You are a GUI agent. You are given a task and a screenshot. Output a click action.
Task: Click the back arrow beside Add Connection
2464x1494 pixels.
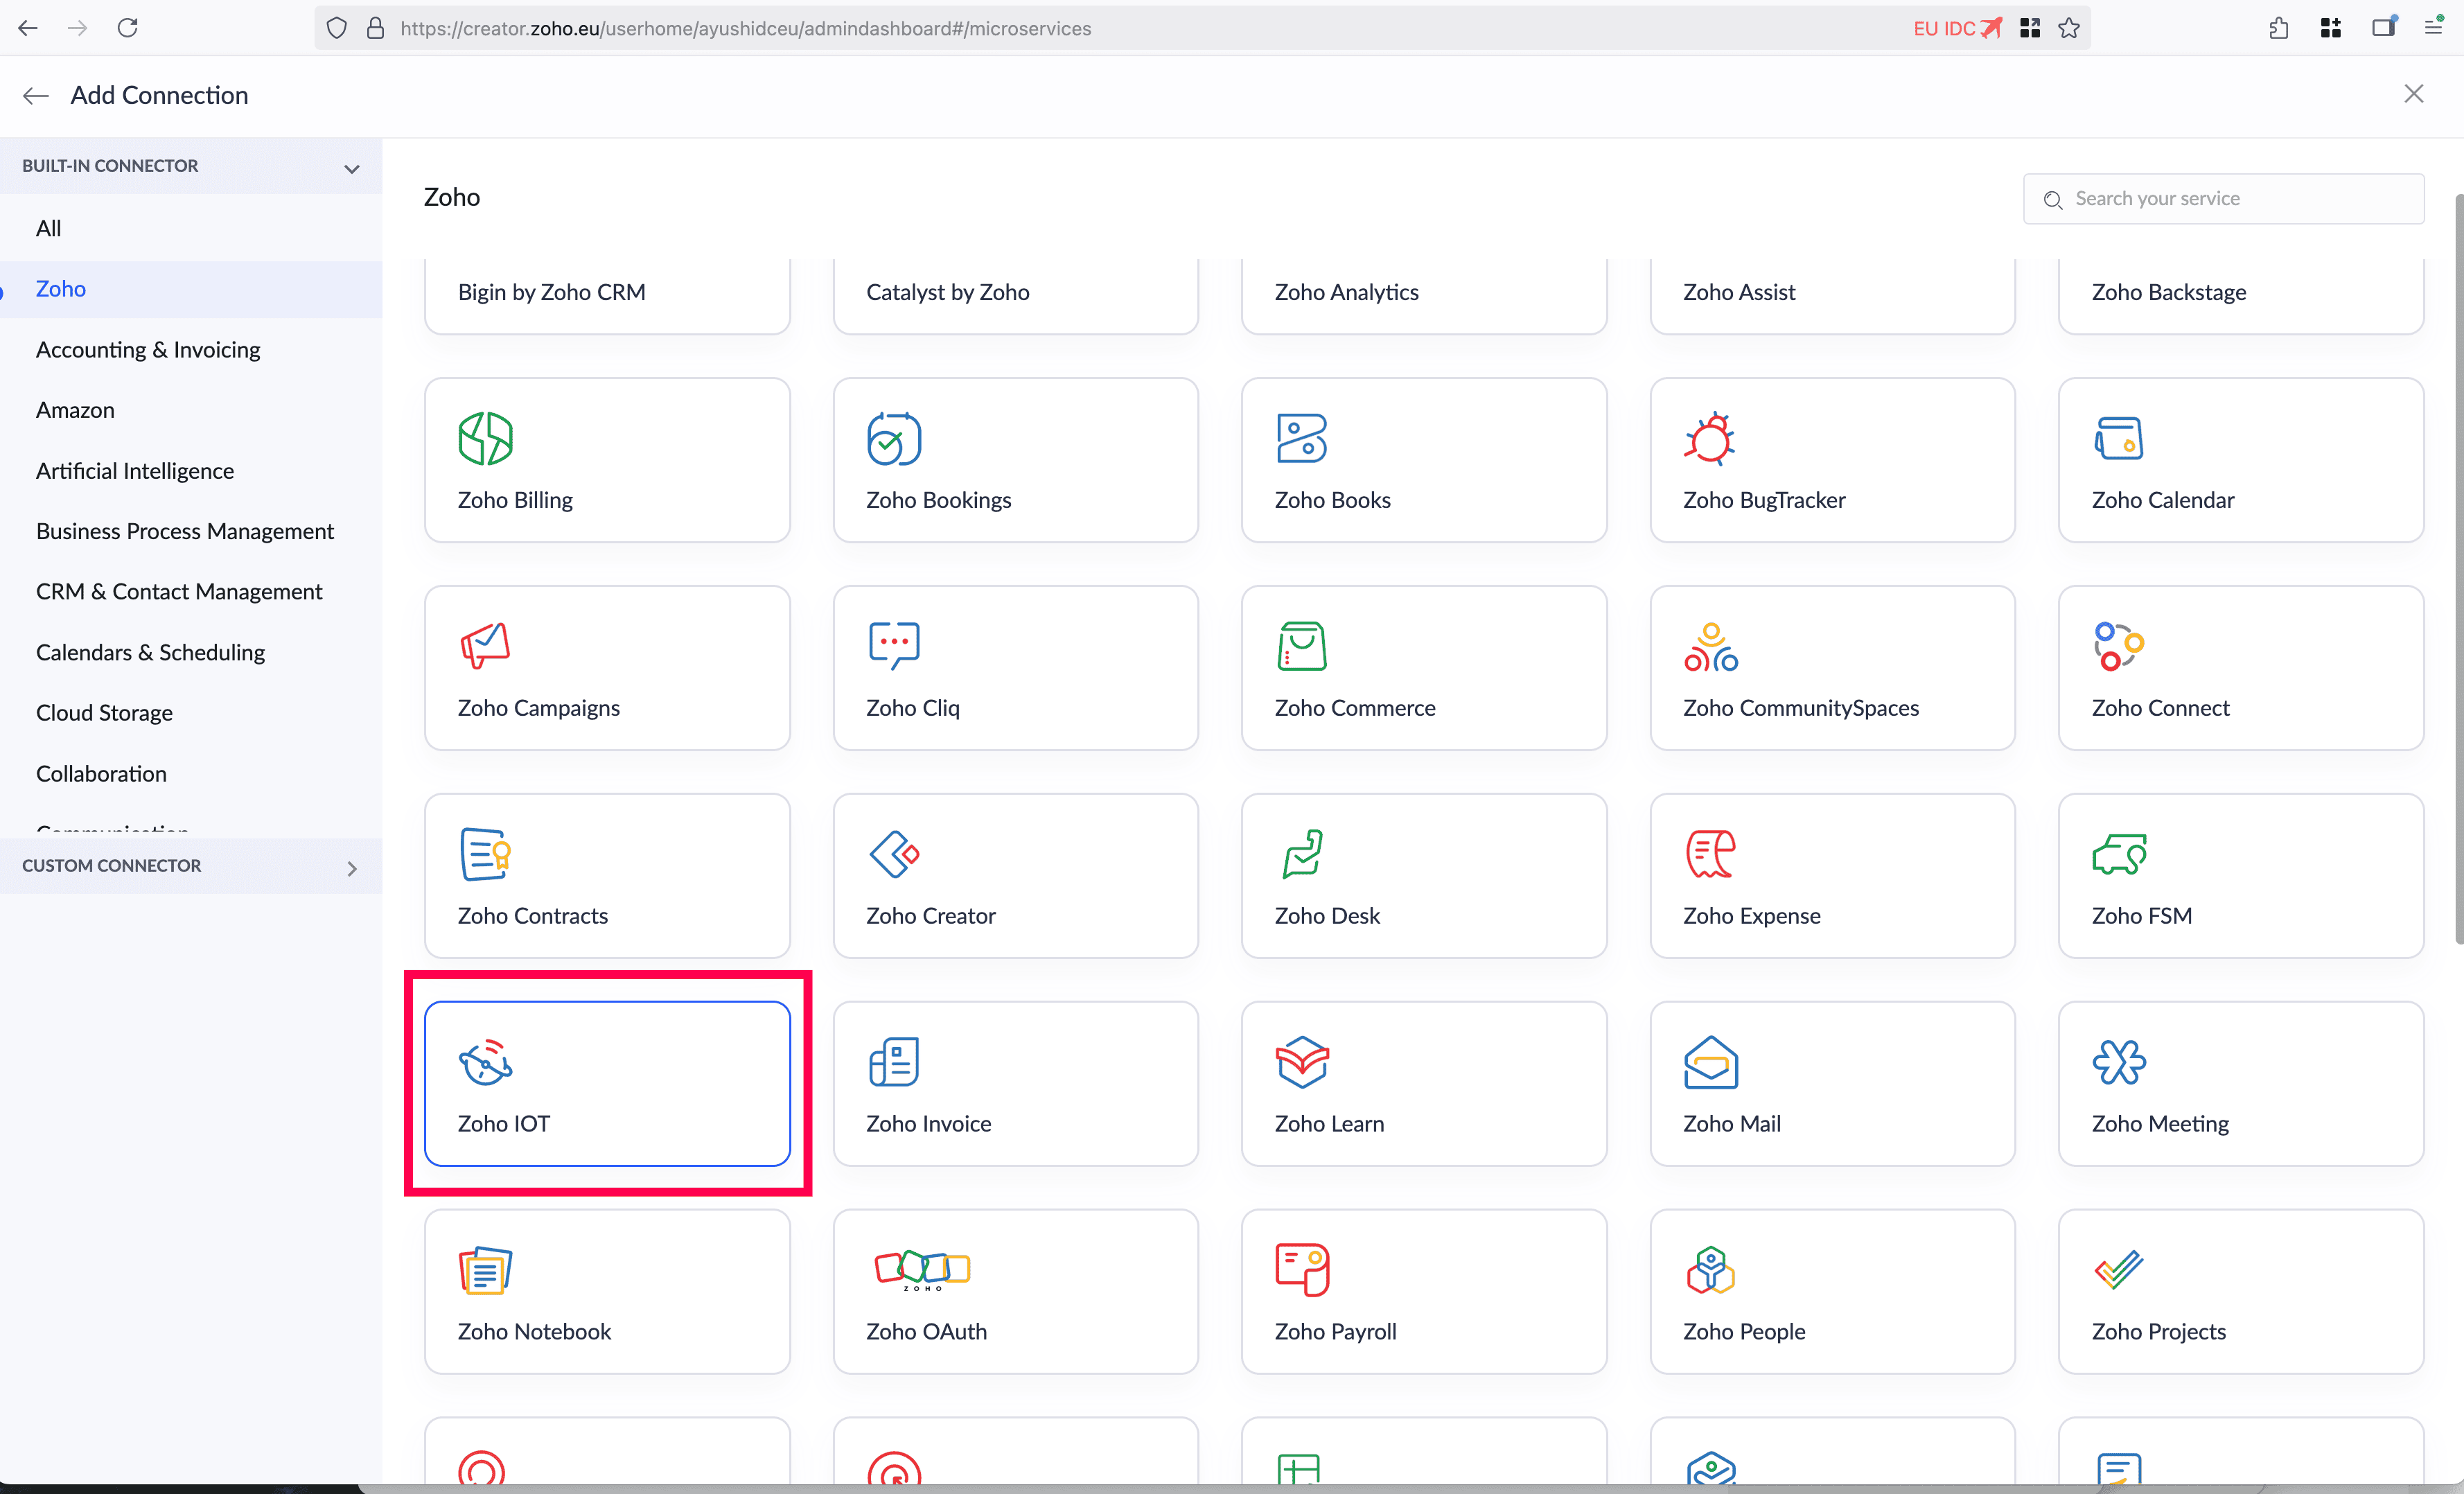[36, 96]
